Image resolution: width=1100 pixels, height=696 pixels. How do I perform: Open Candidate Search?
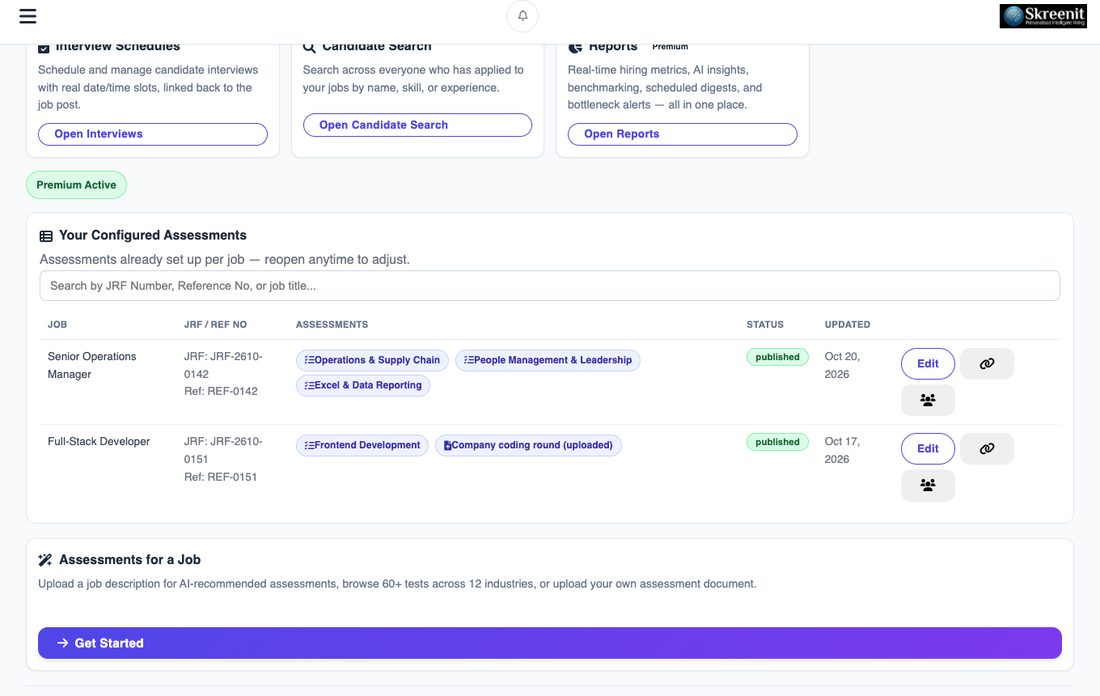[x=417, y=125]
